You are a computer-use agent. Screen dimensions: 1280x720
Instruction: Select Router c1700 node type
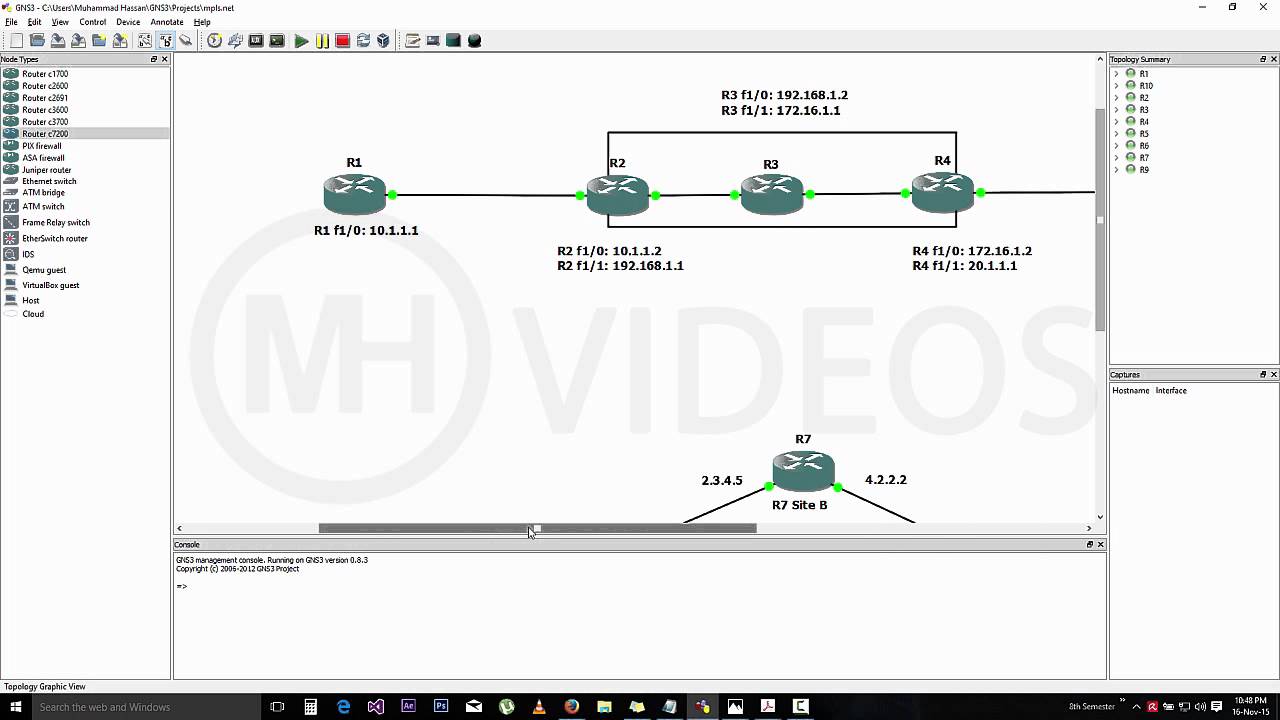[x=85, y=74]
